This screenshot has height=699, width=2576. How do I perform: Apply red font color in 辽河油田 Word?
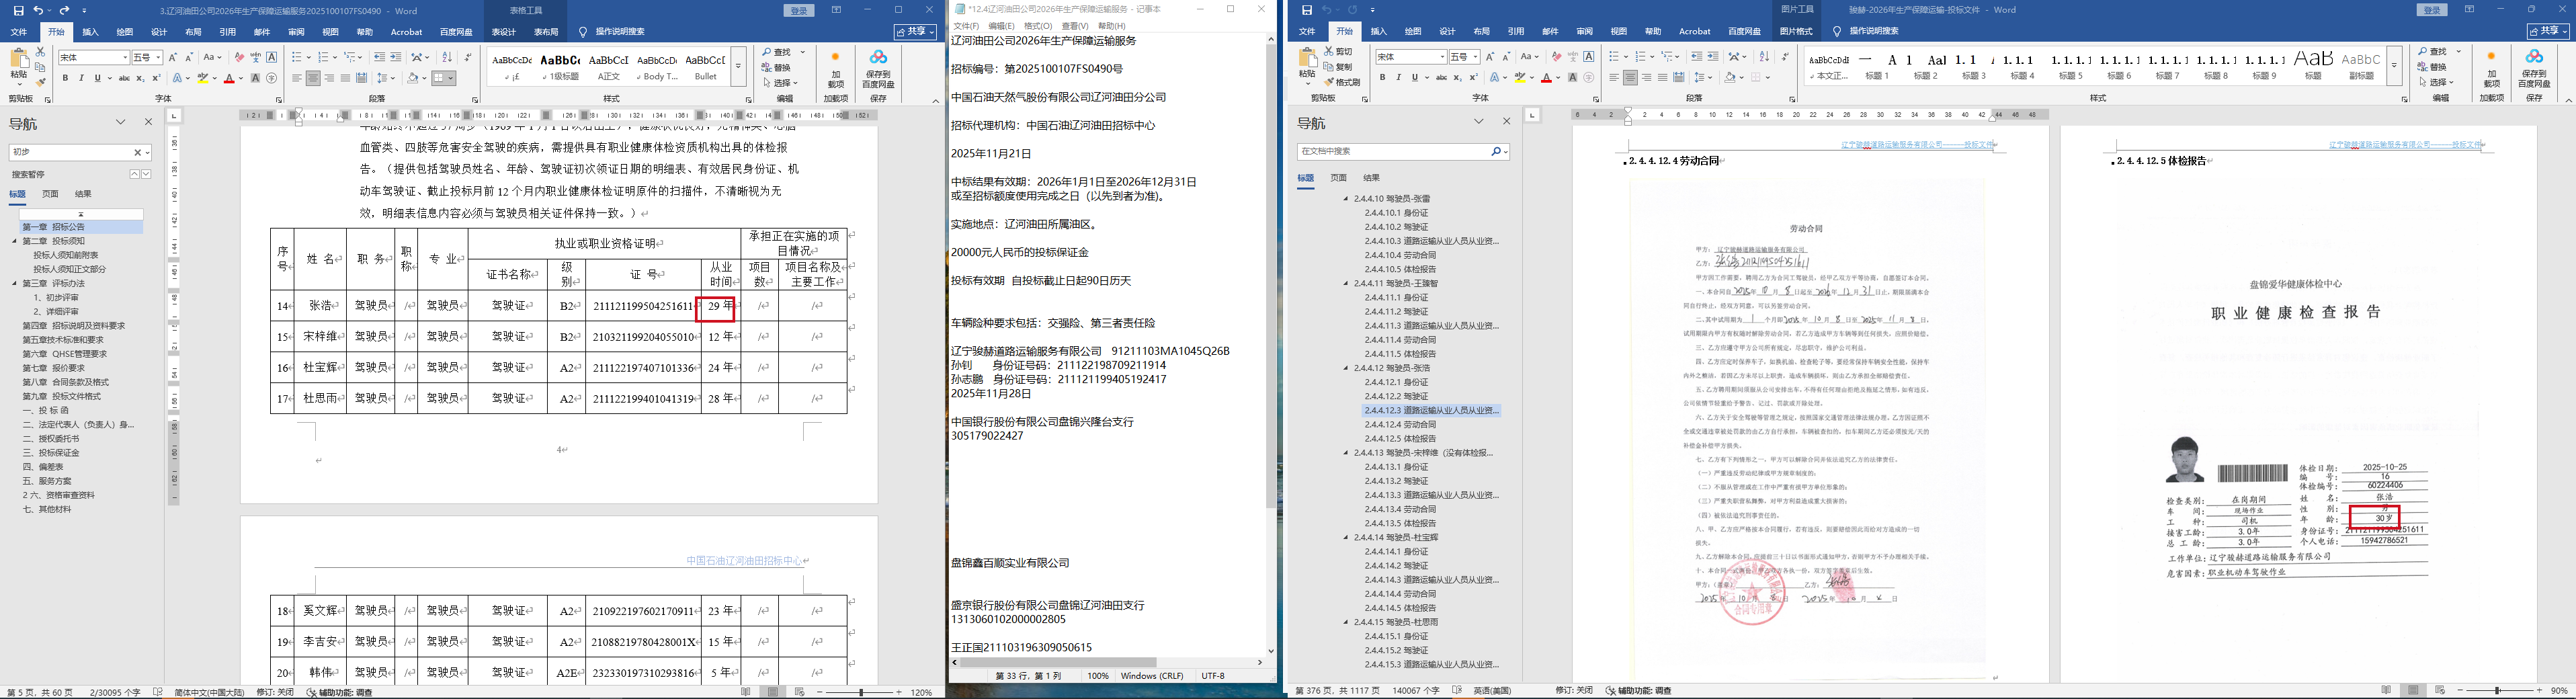pyautogui.click(x=229, y=78)
